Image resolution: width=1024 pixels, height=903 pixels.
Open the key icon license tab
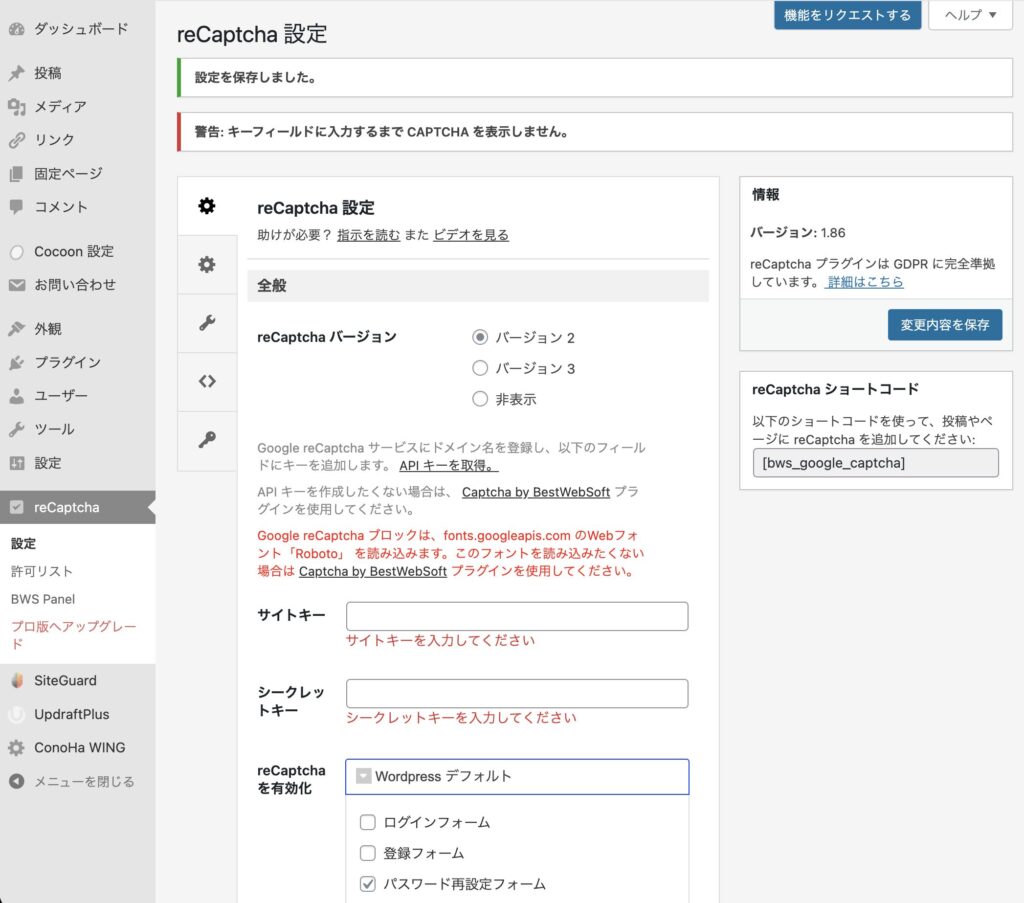coord(207,440)
